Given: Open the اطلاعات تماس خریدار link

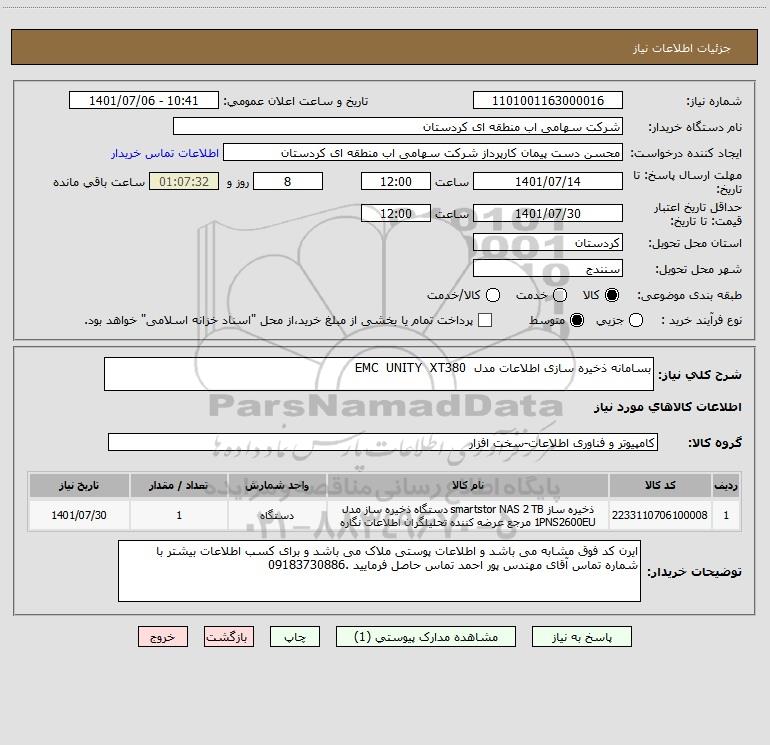Looking at the screenshot, I should (165, 153).
